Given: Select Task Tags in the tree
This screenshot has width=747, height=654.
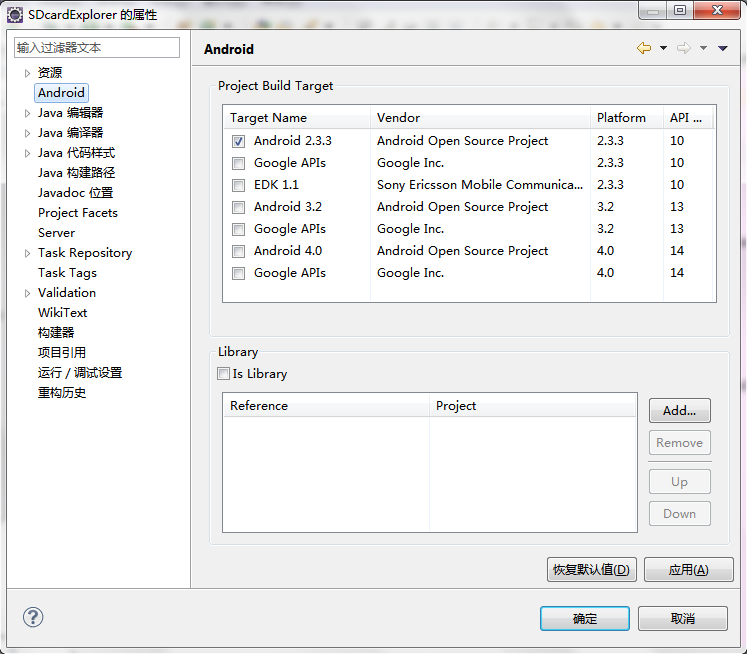Looking at the screenshot, I should (x=67, y=272).
